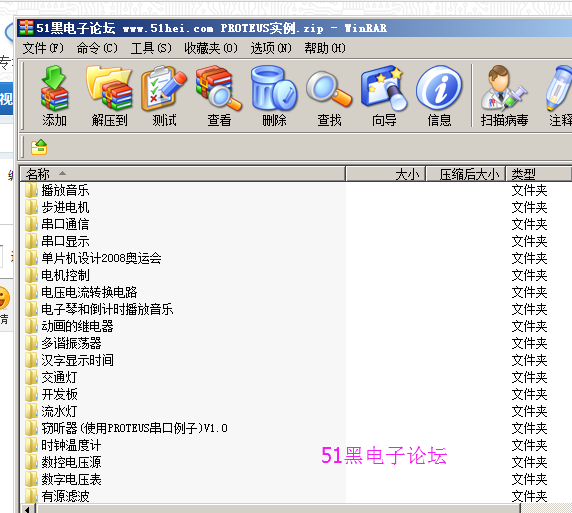Start 扫描病毒 (Virus Scan) tool
This screenshot has height=513, width=572.
tap(504, 96)
